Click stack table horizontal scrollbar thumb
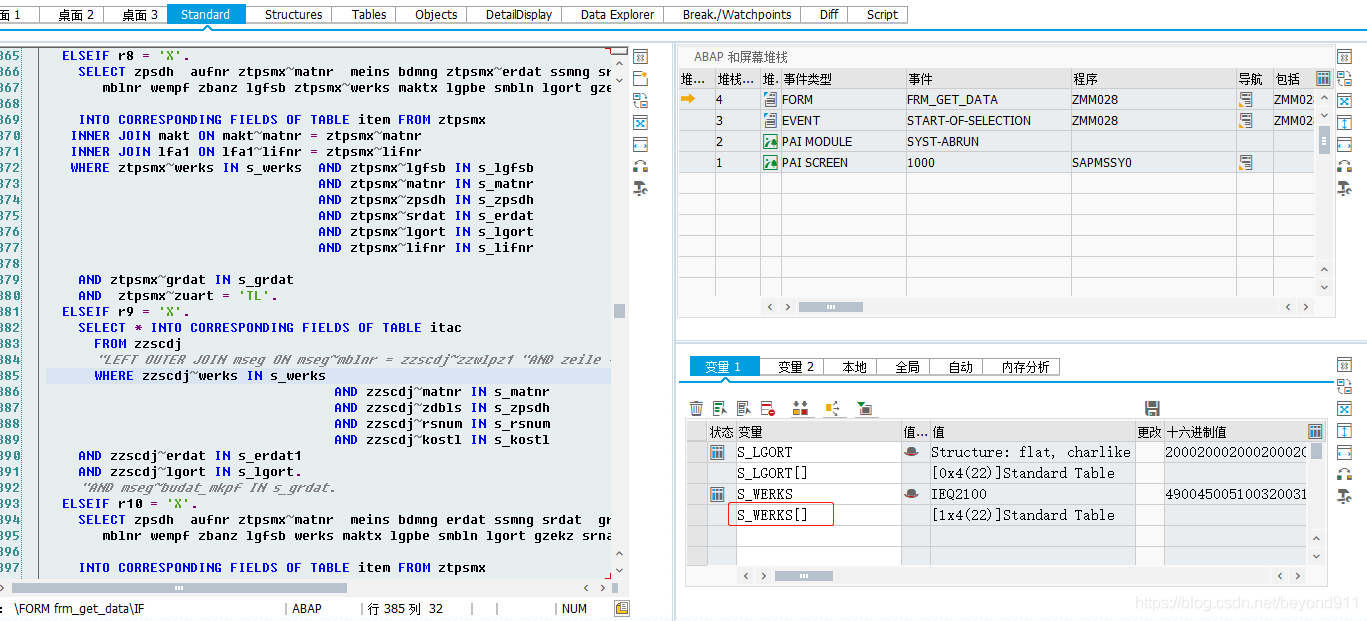The image size is (1367, 621). point(830,307)
